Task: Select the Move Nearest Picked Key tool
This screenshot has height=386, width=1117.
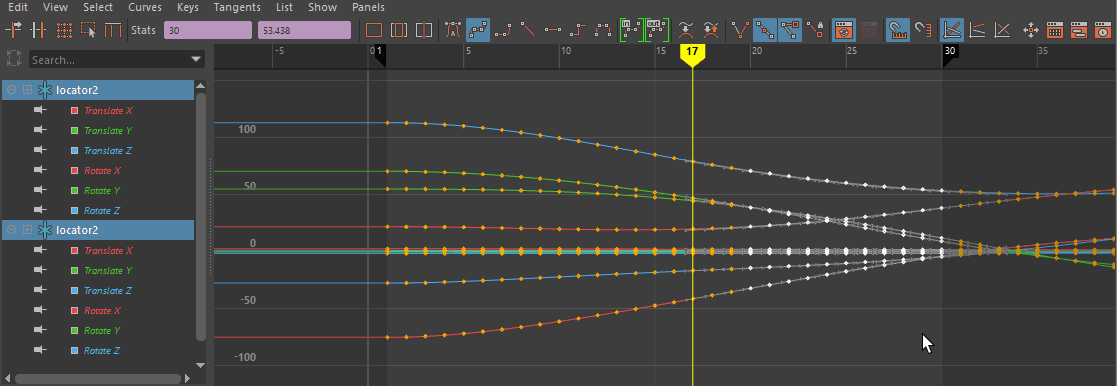Action: tap(14, 30)
